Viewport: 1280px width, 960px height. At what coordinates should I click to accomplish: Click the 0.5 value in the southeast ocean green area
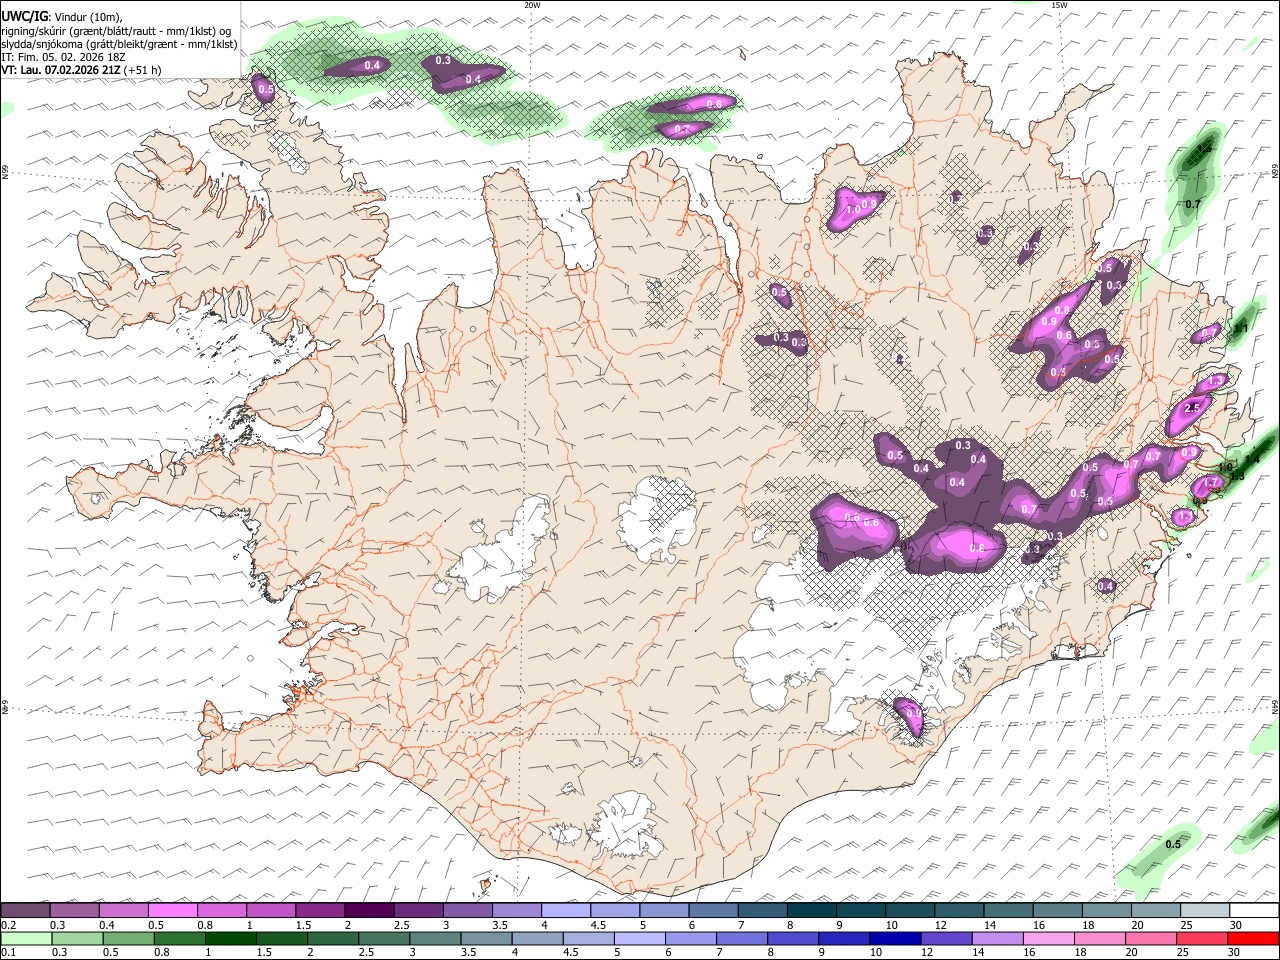1173,844
